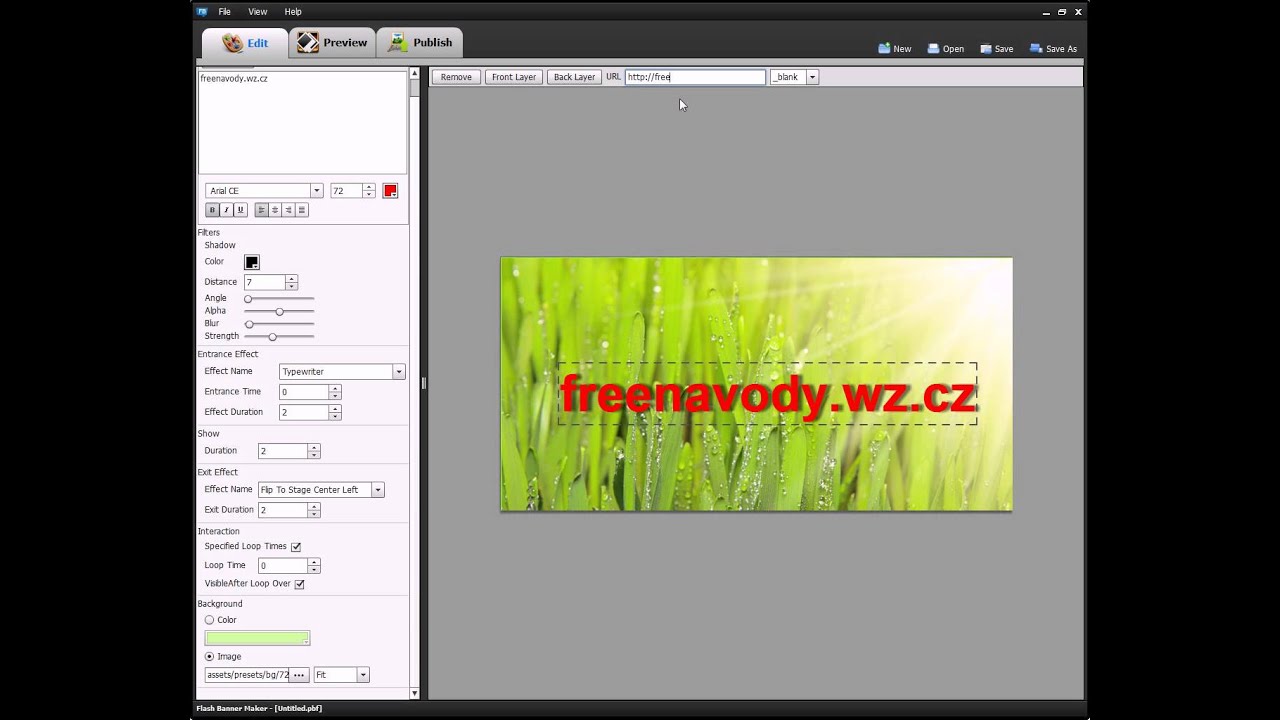1280x720 pixels.
Task: Click the 'Interaction' section label
Action: point(218,532)
